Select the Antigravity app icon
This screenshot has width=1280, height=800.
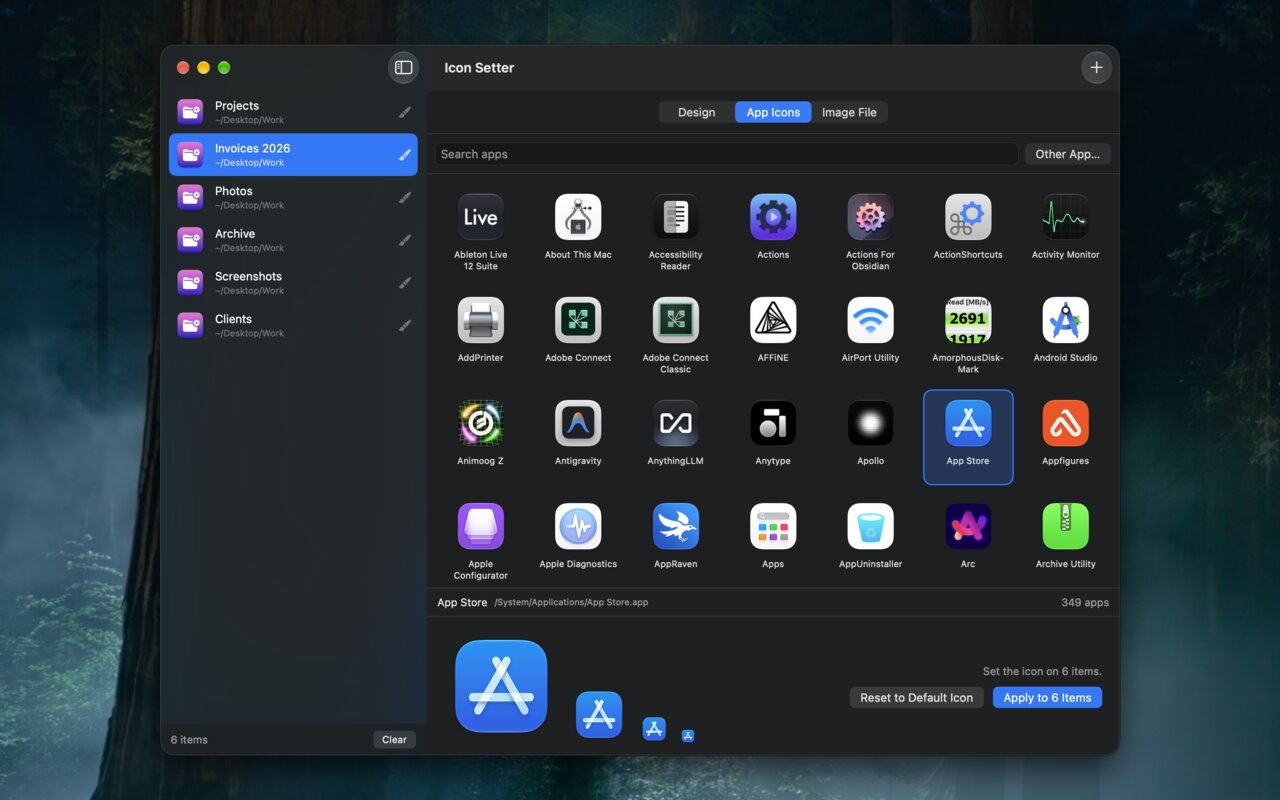click(x=578, y=423)
